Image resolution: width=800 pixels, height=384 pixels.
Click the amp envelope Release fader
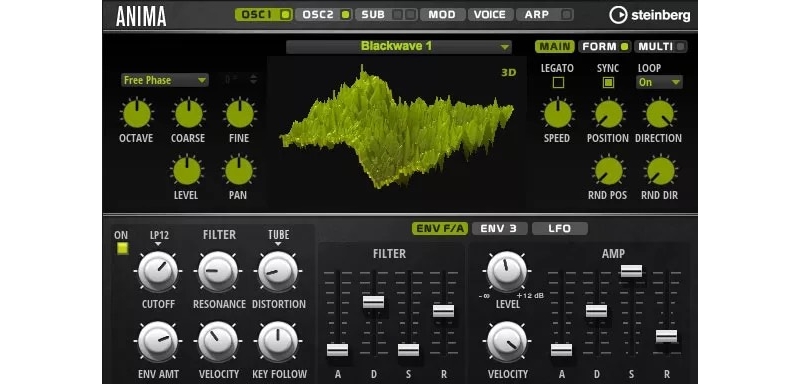coord(666,336)
